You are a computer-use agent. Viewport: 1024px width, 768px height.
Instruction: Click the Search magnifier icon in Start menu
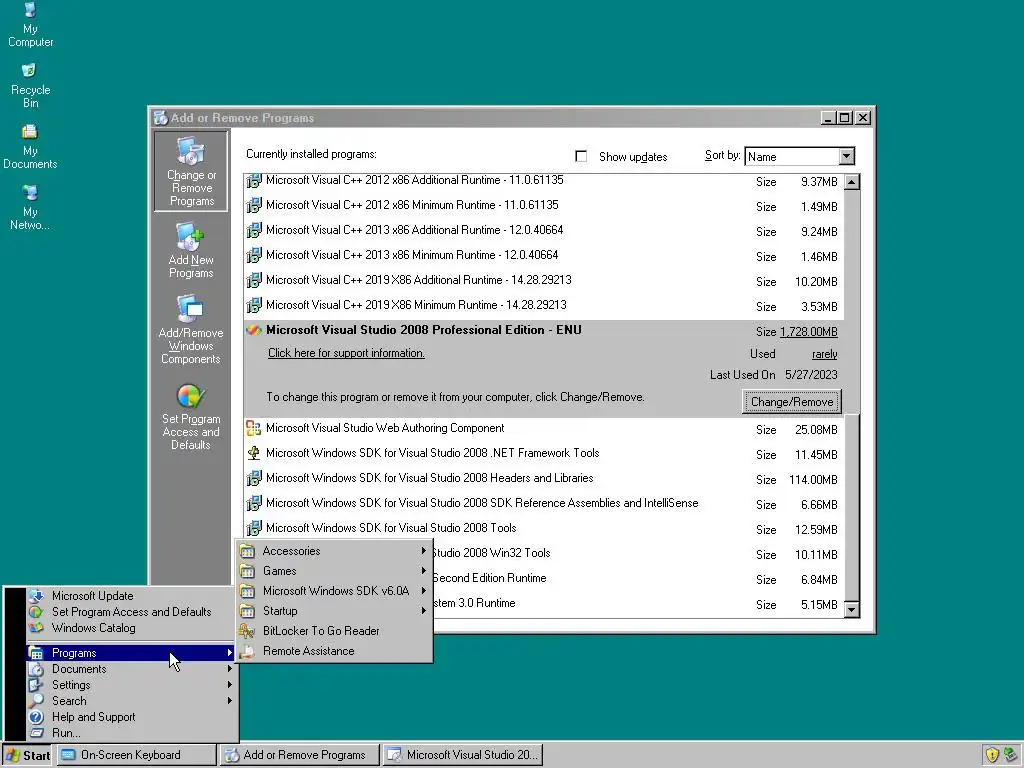[36, 701]
